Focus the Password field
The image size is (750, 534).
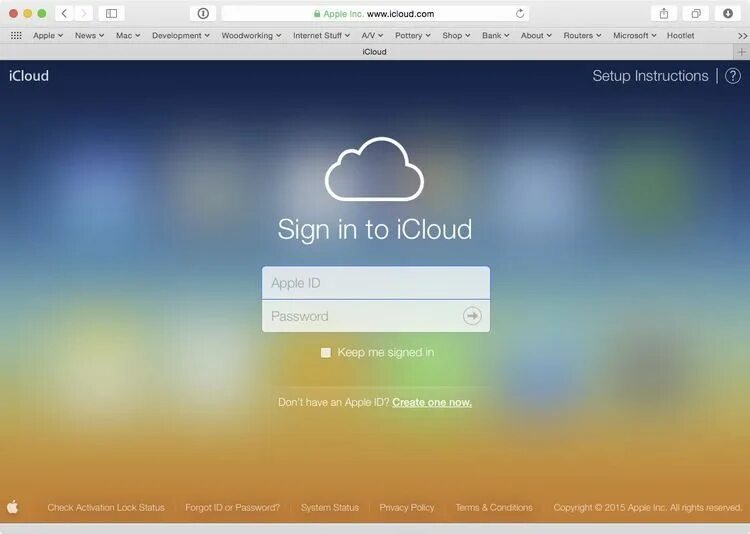pyautogui.click(x=375, y=316)
